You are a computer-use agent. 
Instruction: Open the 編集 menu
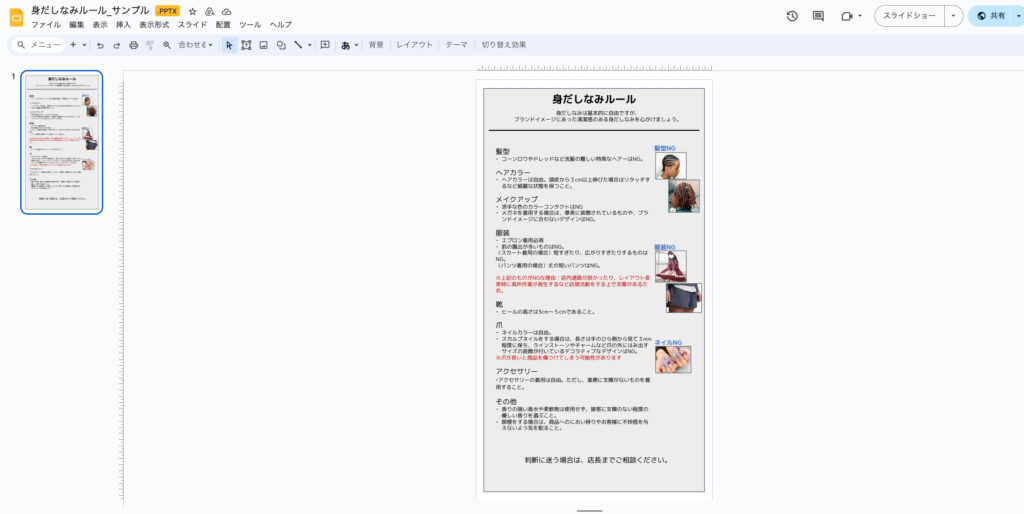click(x=76, y=25)
